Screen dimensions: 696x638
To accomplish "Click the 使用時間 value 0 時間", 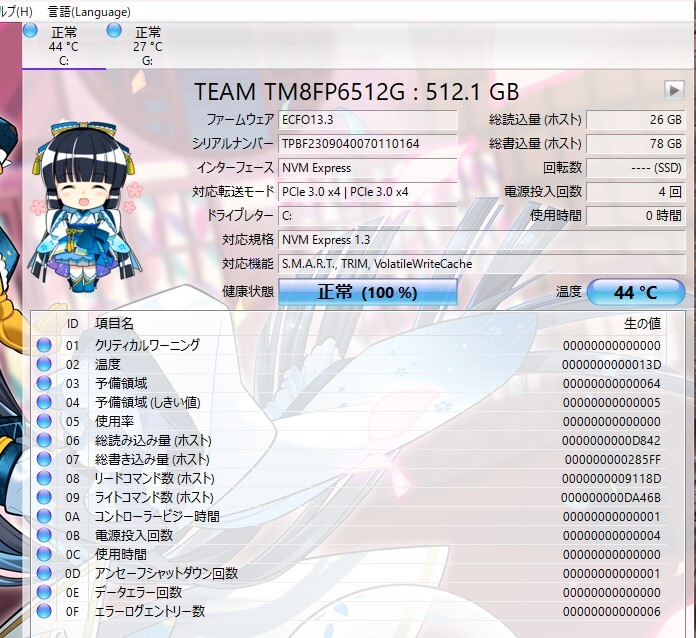I will [x=636, y=215].
